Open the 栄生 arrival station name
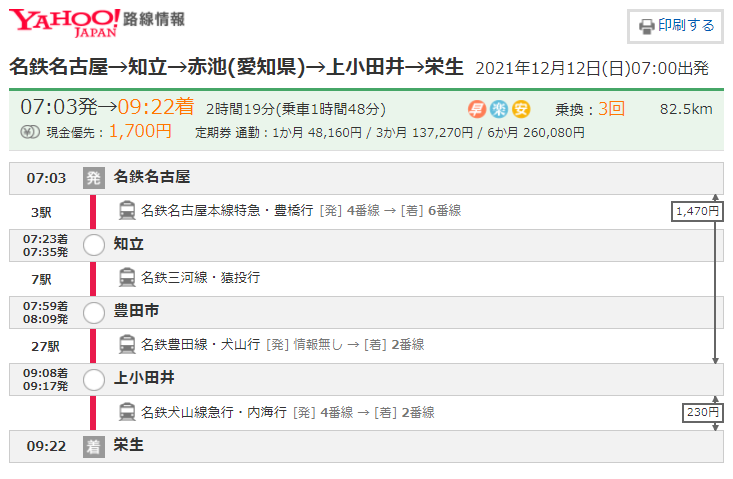Viewport: 733px width, 479px height. (x=129, y=445)
